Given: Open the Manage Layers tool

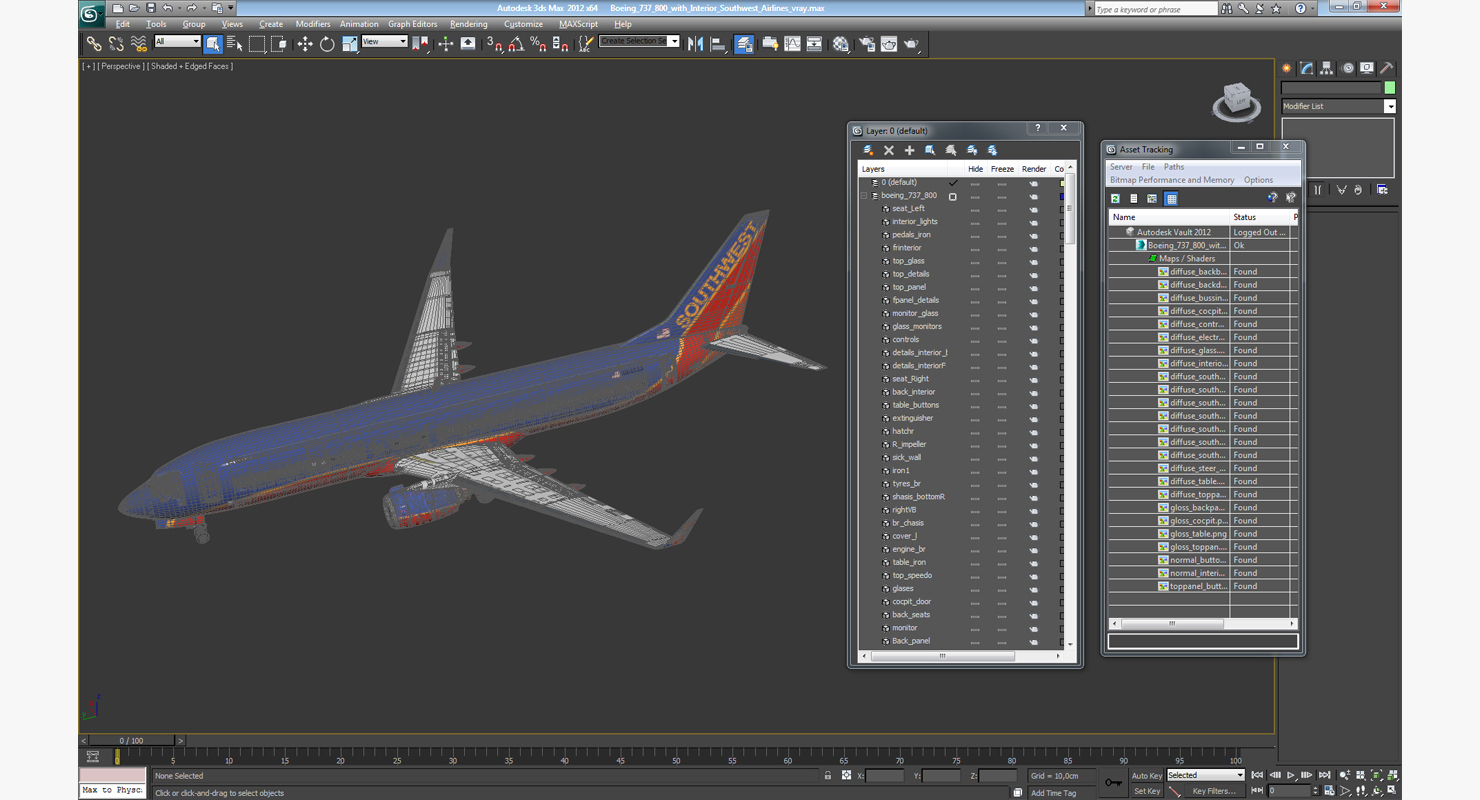Looking at the screenshot, I should click(x=744, y=43).
